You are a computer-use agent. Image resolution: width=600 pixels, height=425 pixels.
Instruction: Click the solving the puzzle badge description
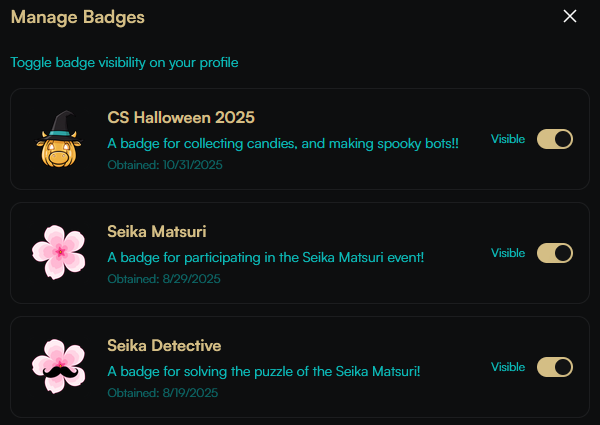pyautogui.click(x=264, y=371)
